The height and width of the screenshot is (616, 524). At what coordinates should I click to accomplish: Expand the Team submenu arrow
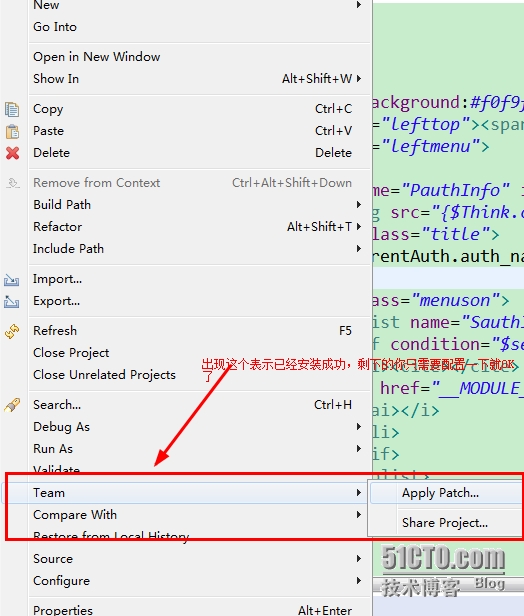pyautogui.click(x=359, y=493)
